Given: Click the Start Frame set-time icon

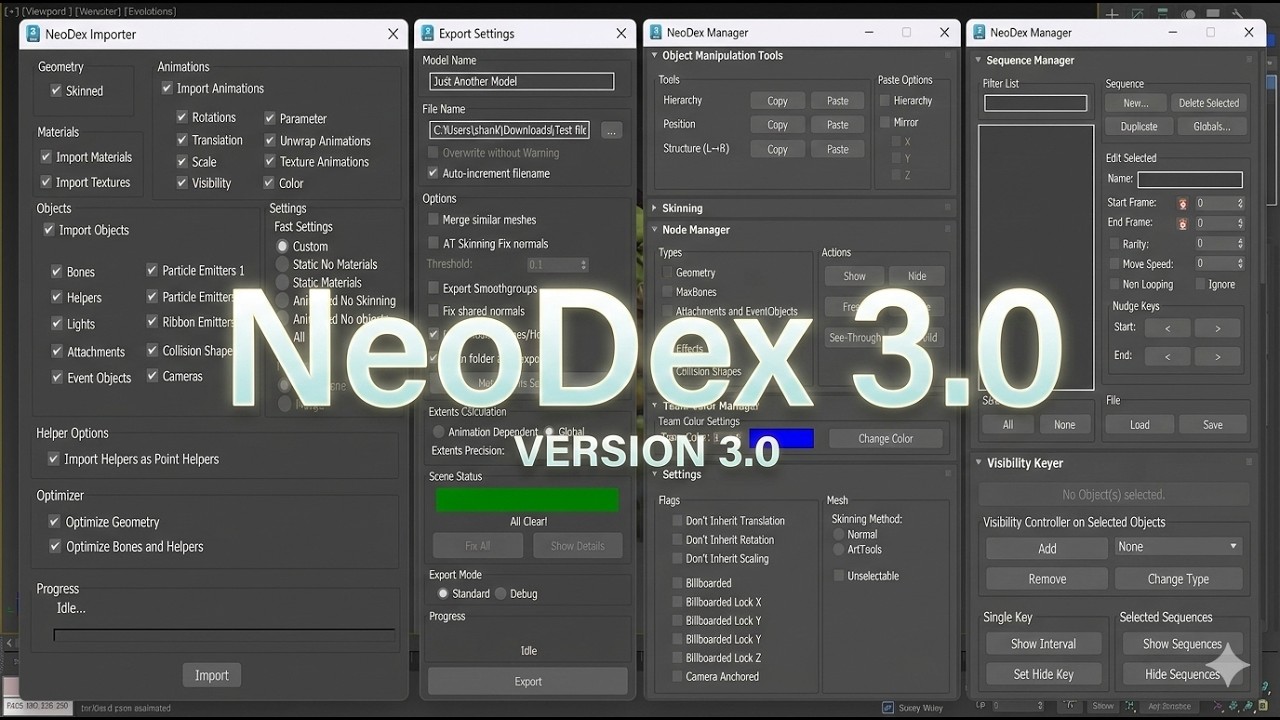Looking at the screenshot, I should click(x=1183, y=203).
